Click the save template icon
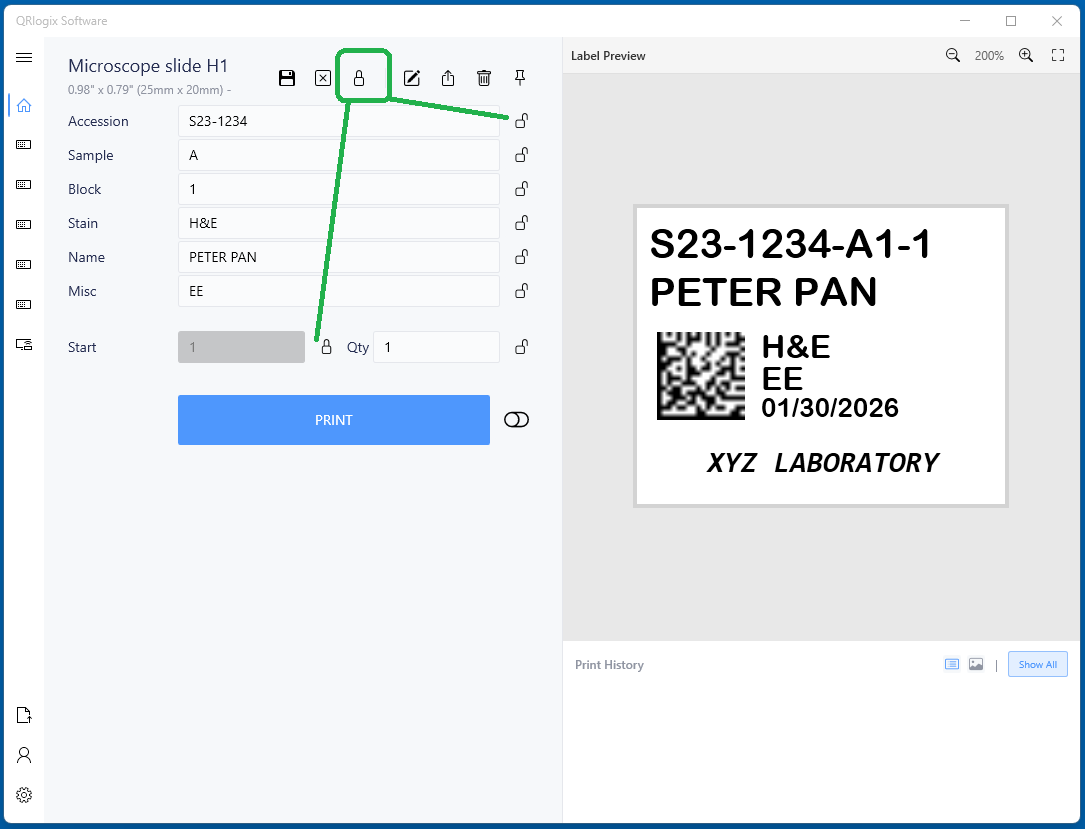 pyautogui.click(x=287, y=78)
